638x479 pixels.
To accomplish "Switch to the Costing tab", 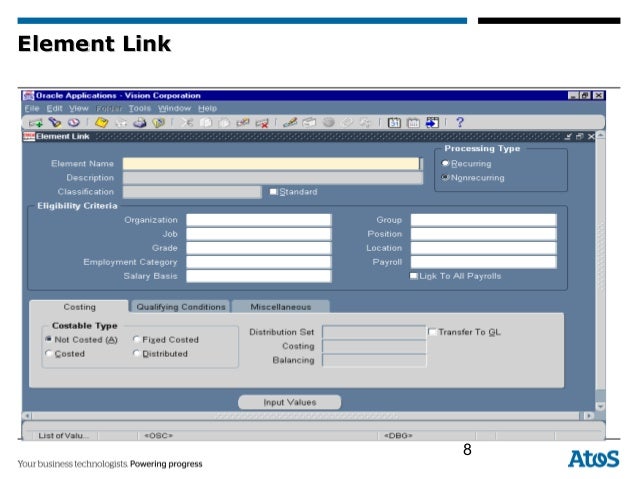I will [x=79, y=307].
